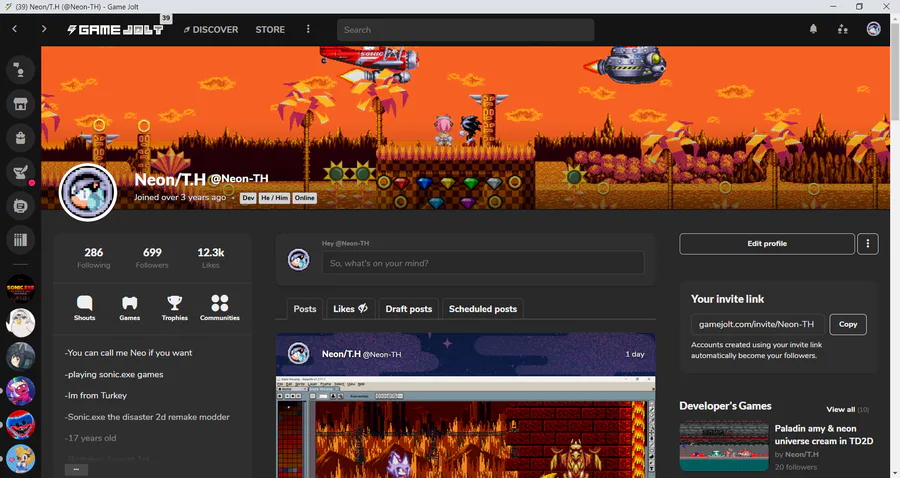Click the '1 day' post timestamp
This screenshot has width=900, height=478.
[635, 354]
